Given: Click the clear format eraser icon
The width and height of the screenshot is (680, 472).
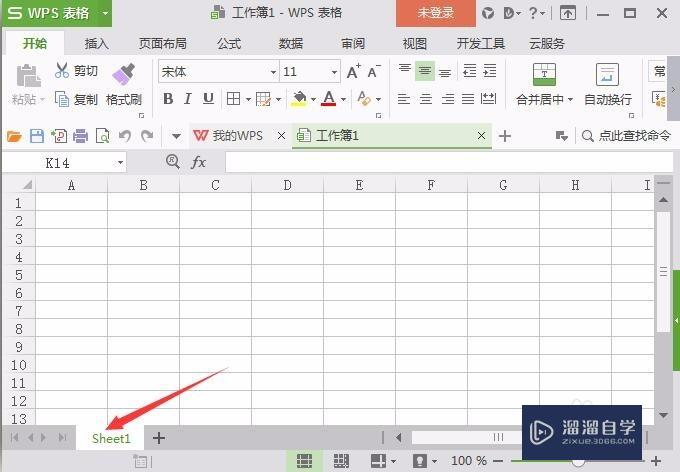Looking at the screenshot, I should pos(364,99).
